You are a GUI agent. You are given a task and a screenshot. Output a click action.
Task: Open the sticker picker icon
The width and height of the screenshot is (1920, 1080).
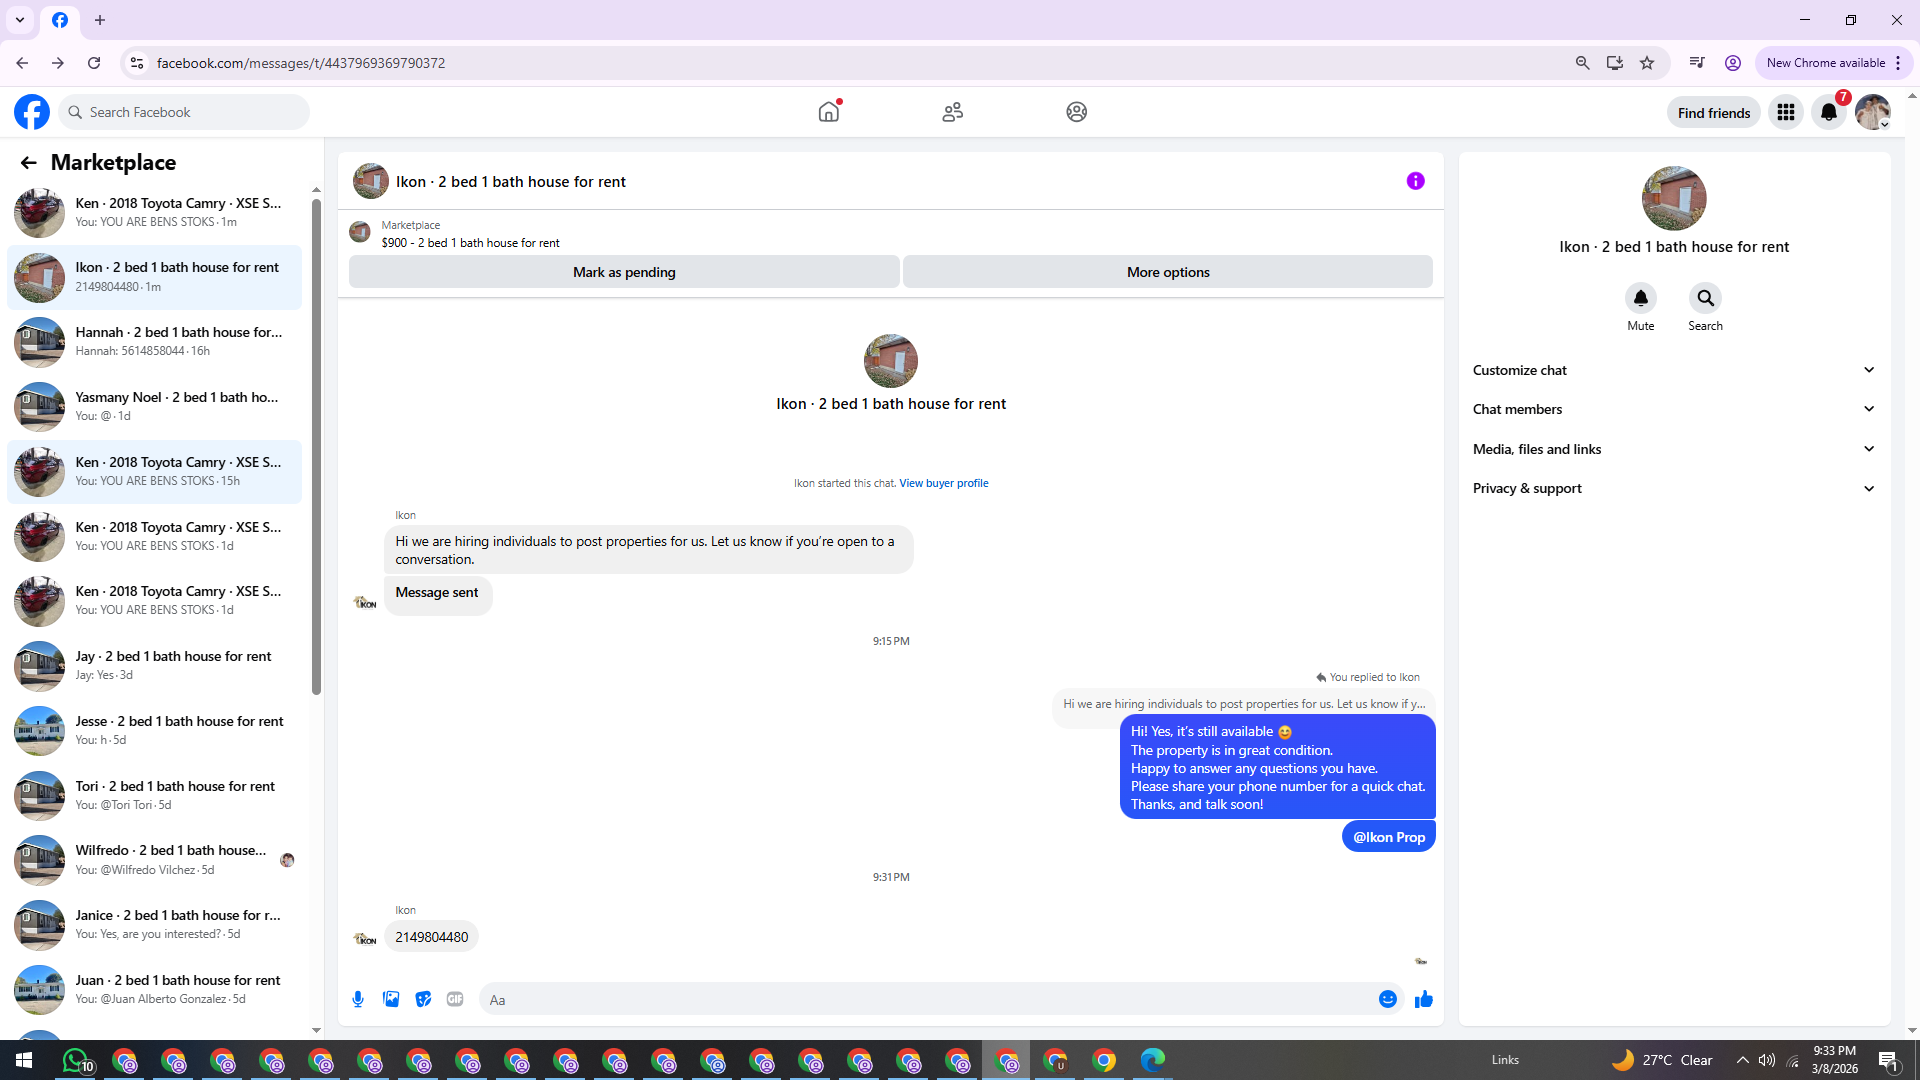pyautogui.click(x=423, y=999)
